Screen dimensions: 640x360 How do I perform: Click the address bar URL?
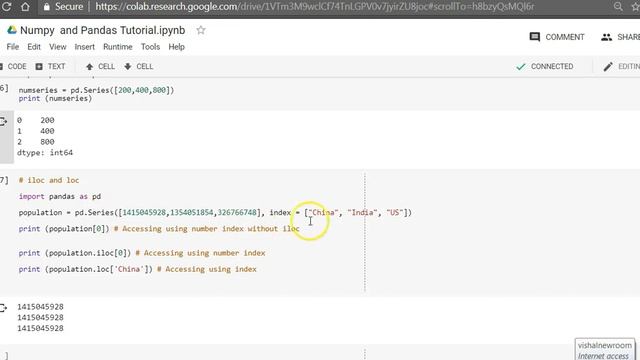coord(314,7)
